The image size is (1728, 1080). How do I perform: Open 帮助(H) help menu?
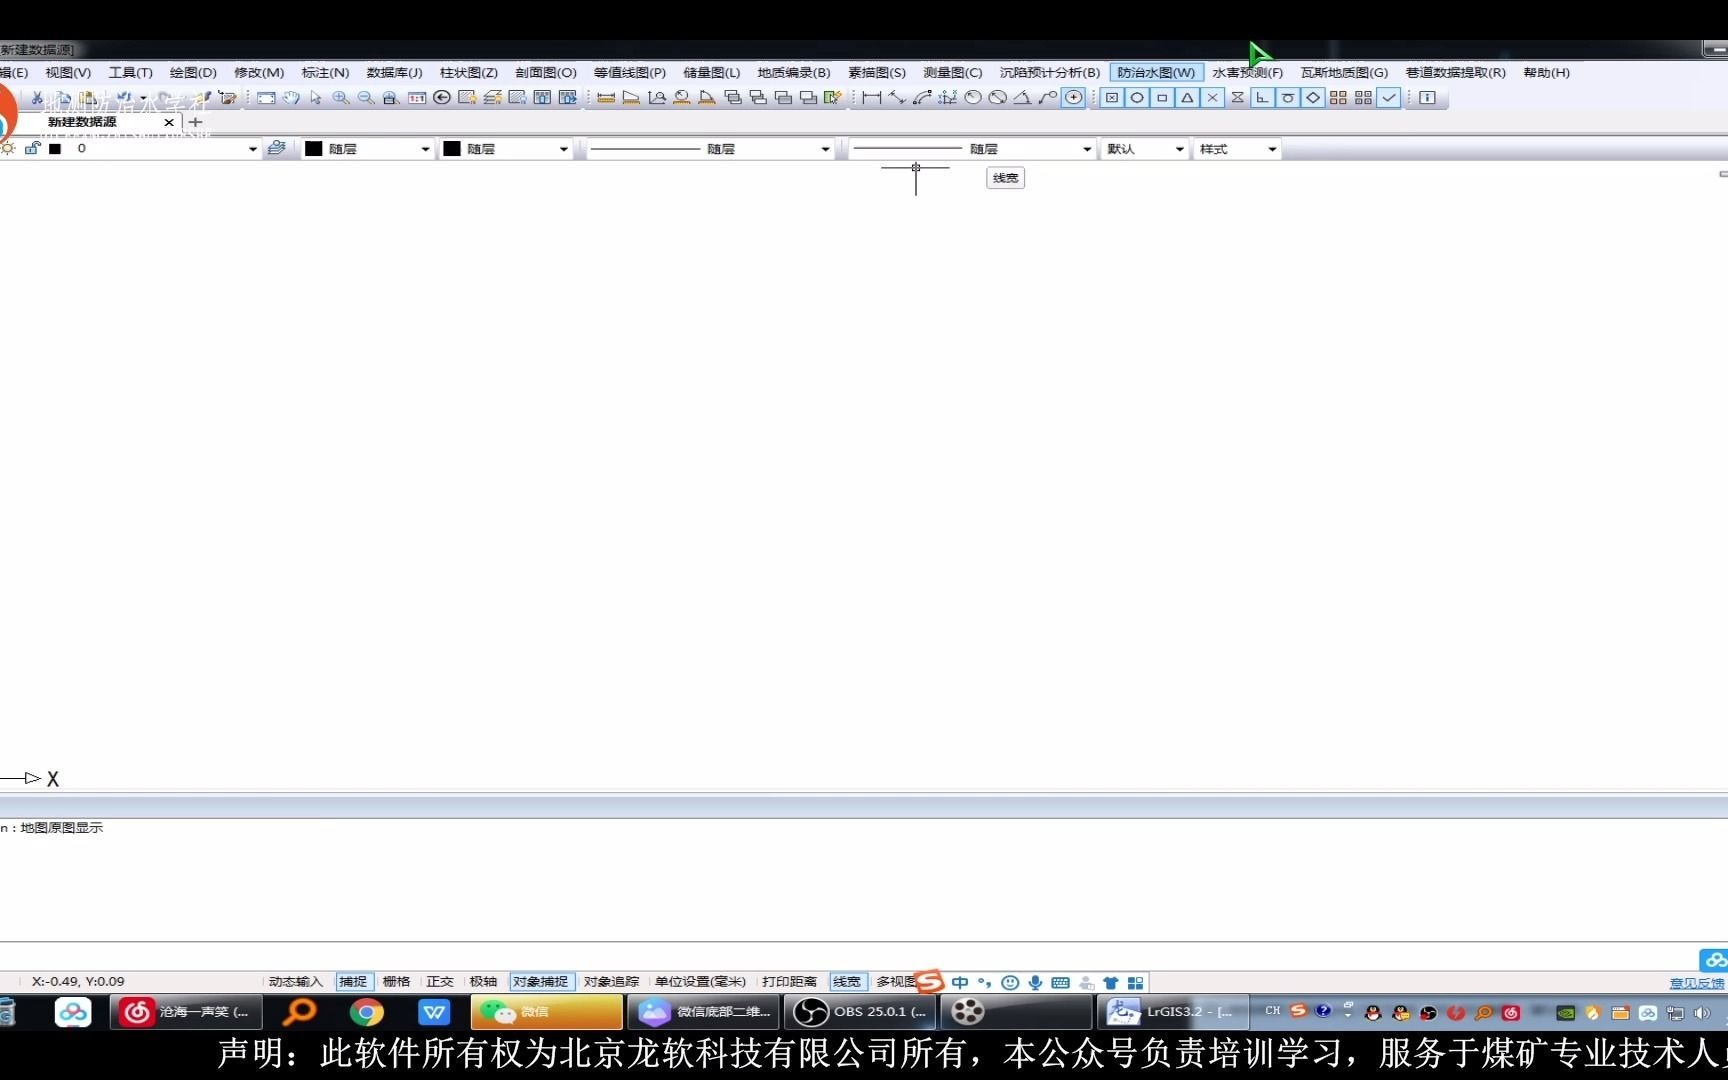pos(1546,72)
